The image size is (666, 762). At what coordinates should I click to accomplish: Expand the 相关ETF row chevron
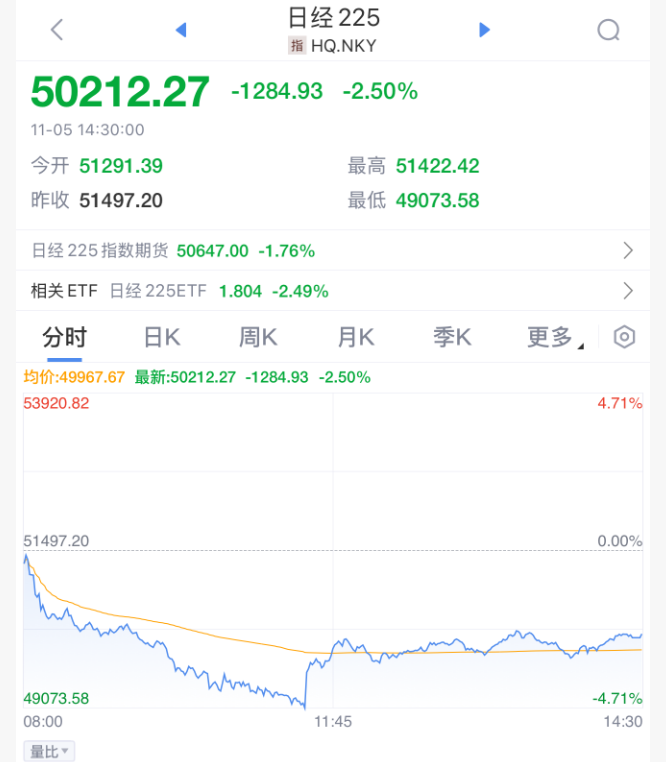(x=628, y=291)
